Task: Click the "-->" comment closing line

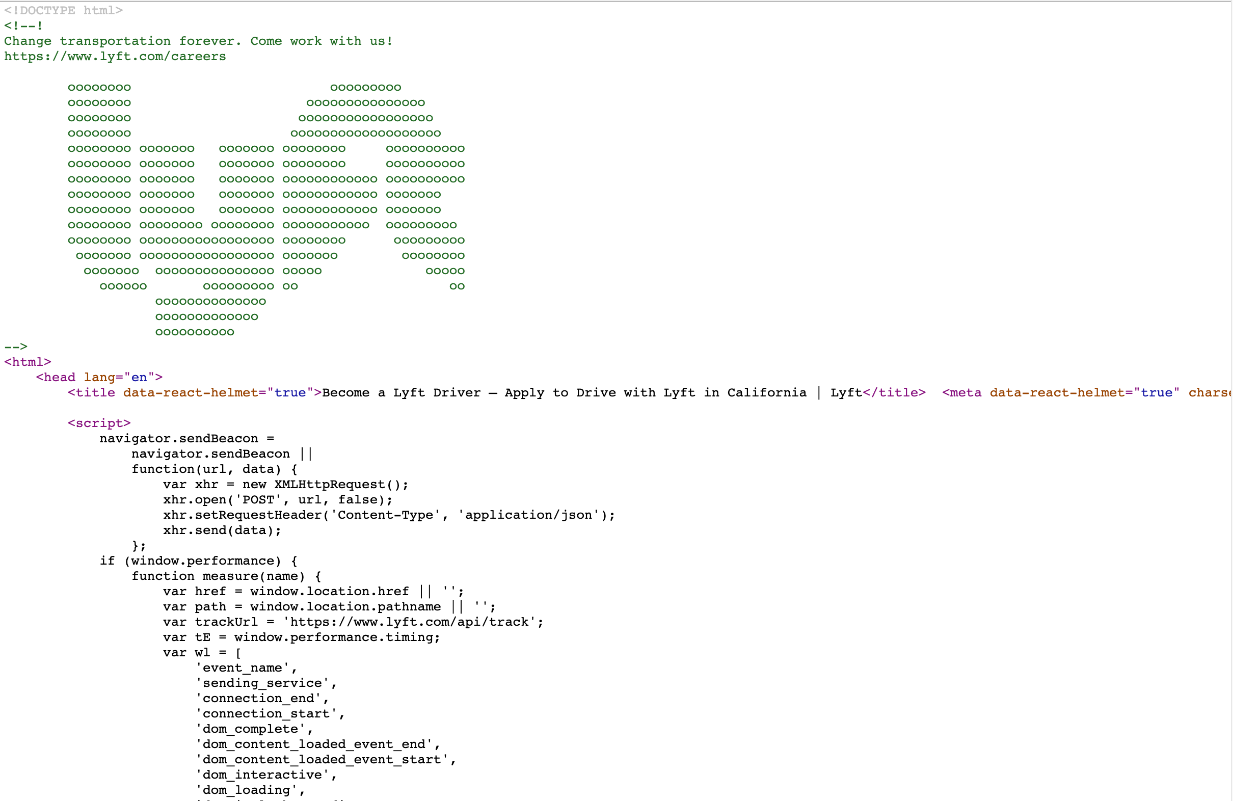Action: pos(16,347)
